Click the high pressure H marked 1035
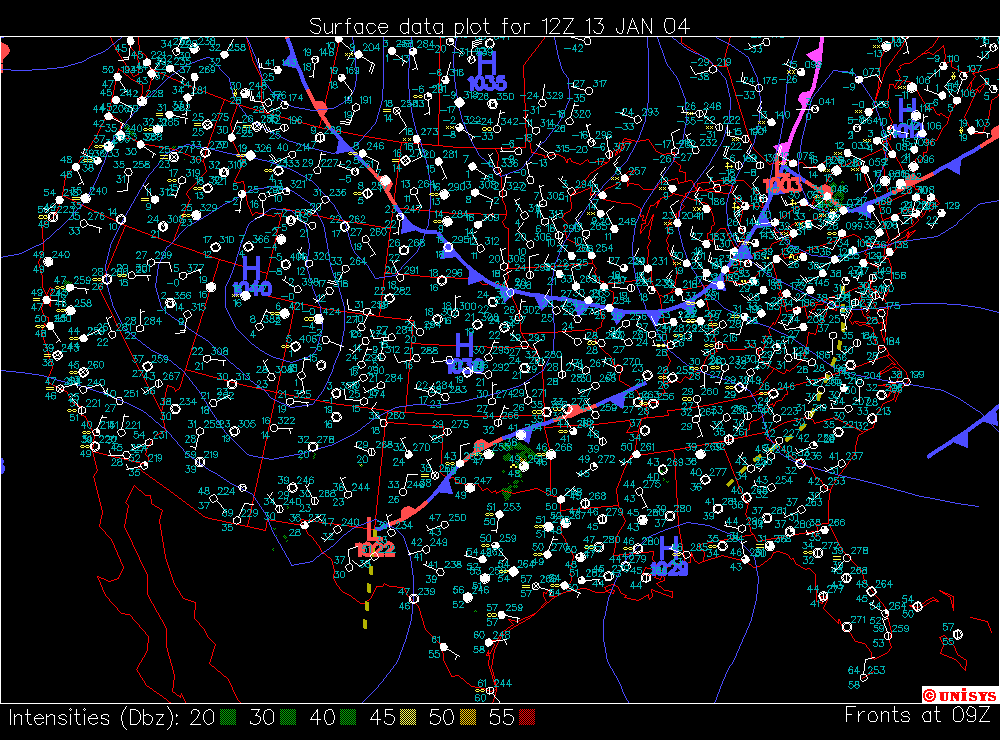The width and height of the screenshot is (1000, 740). click(487, 64)
